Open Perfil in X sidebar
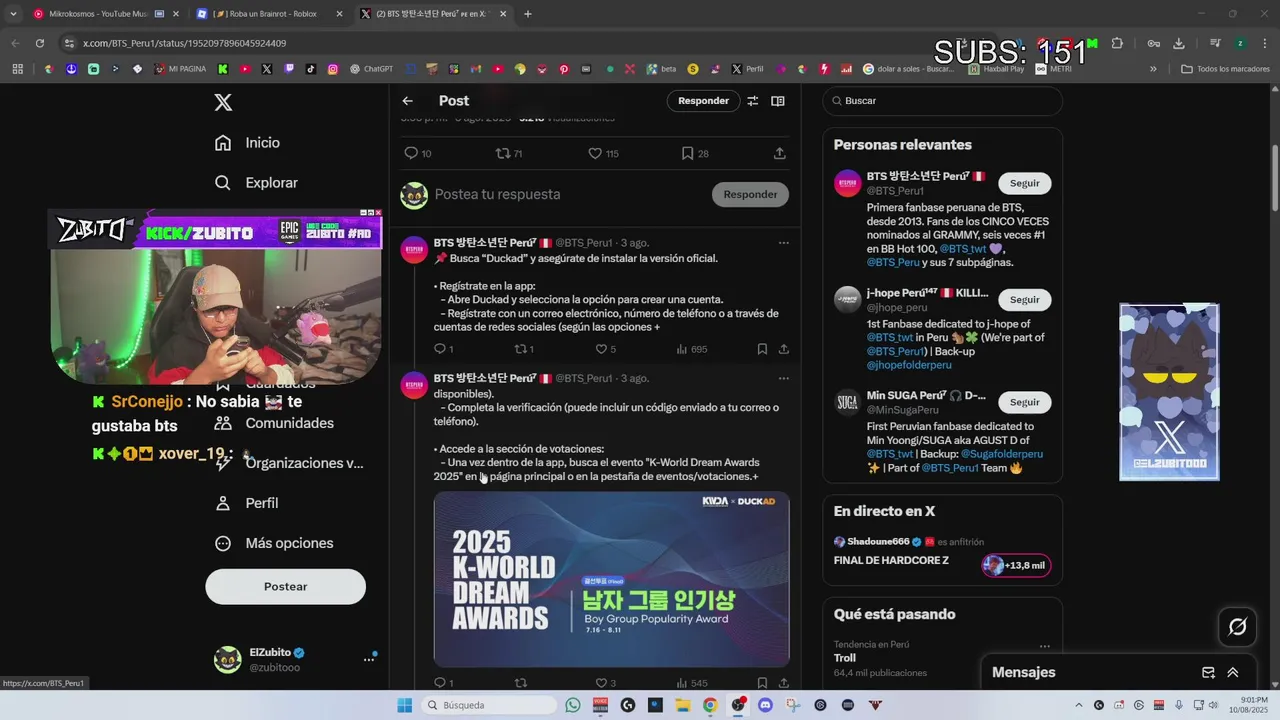 (x=247, y=503)
